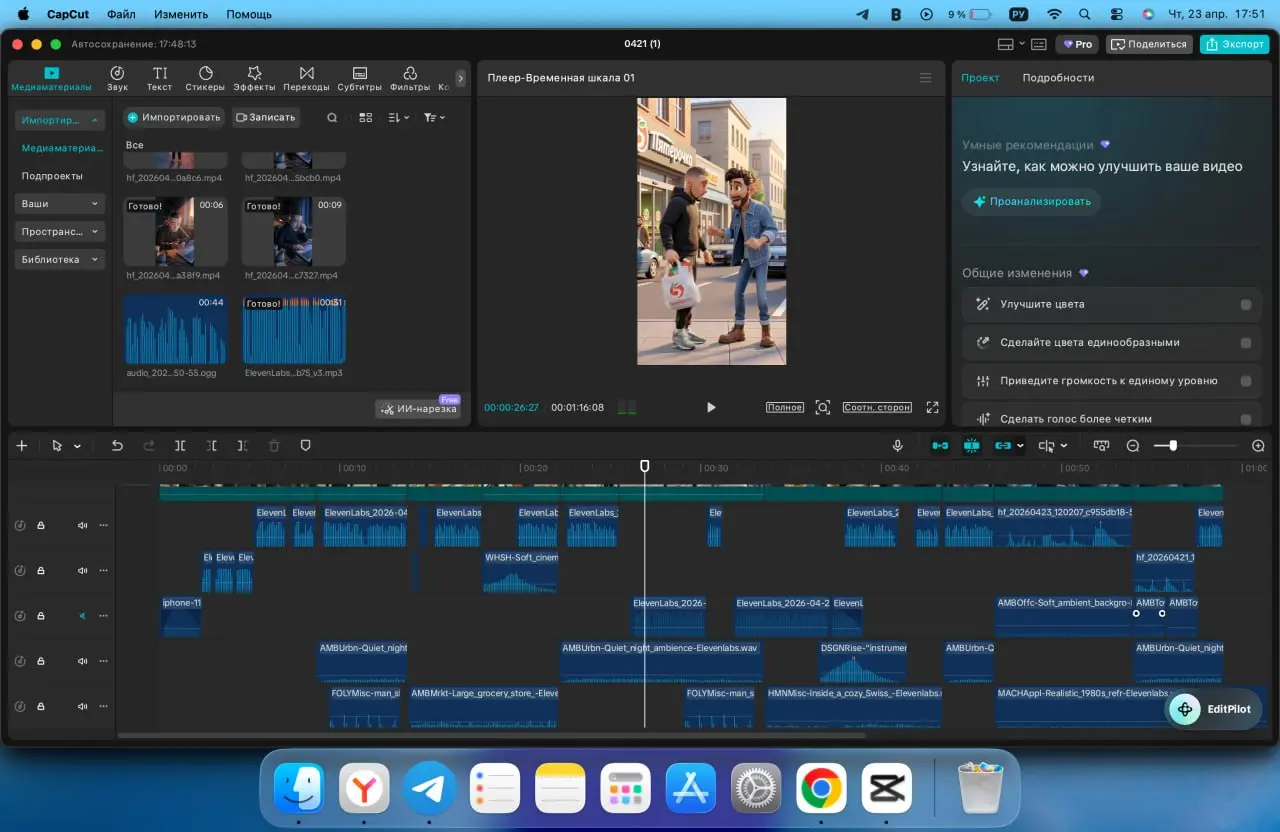Open the Текст text panel
The height and width of the screenshot is (832, 1280).
click(160, 79)
